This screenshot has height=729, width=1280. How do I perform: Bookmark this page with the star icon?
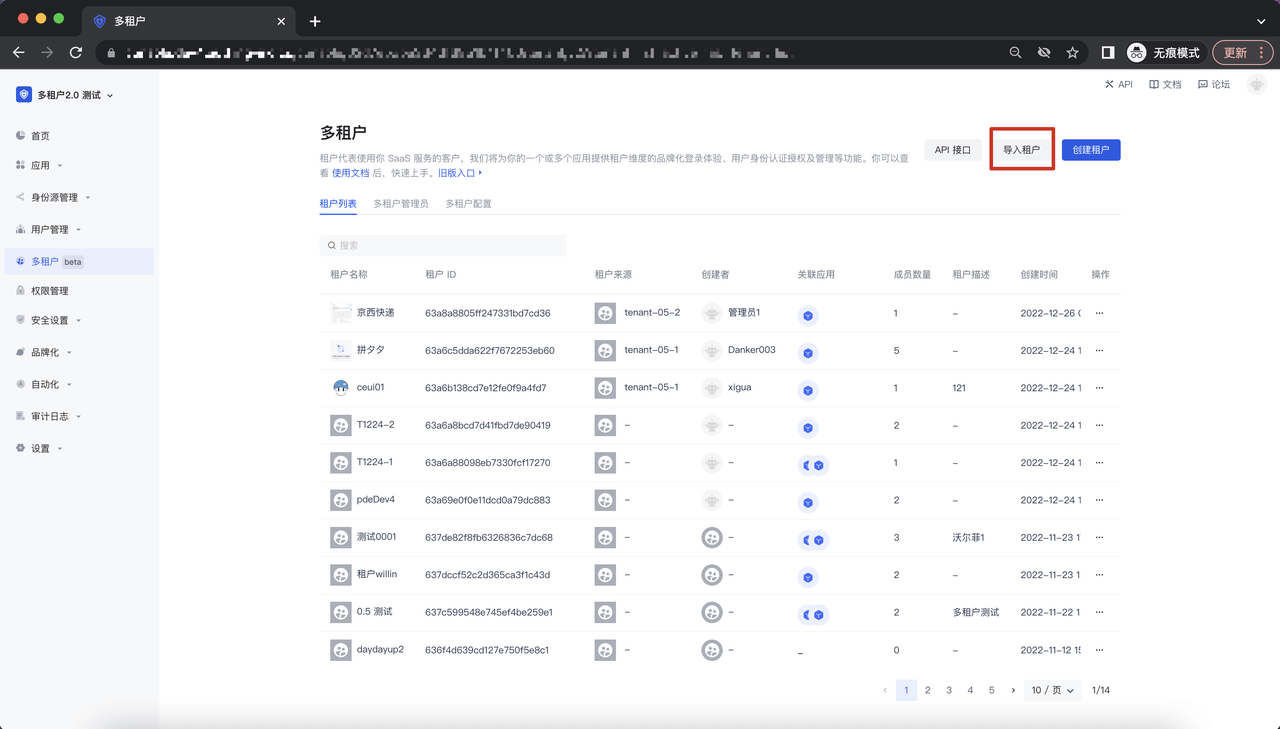click(1072, 52)
